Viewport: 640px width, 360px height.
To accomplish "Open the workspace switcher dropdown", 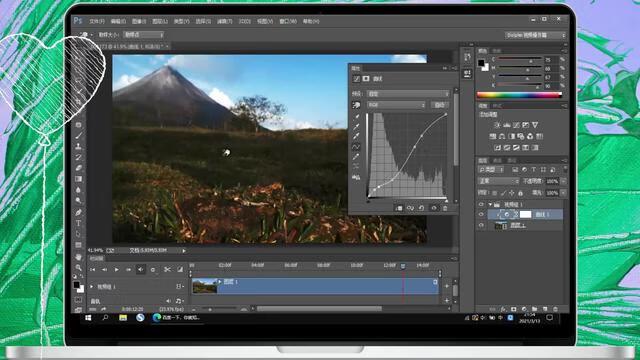I will coord(535,36).
